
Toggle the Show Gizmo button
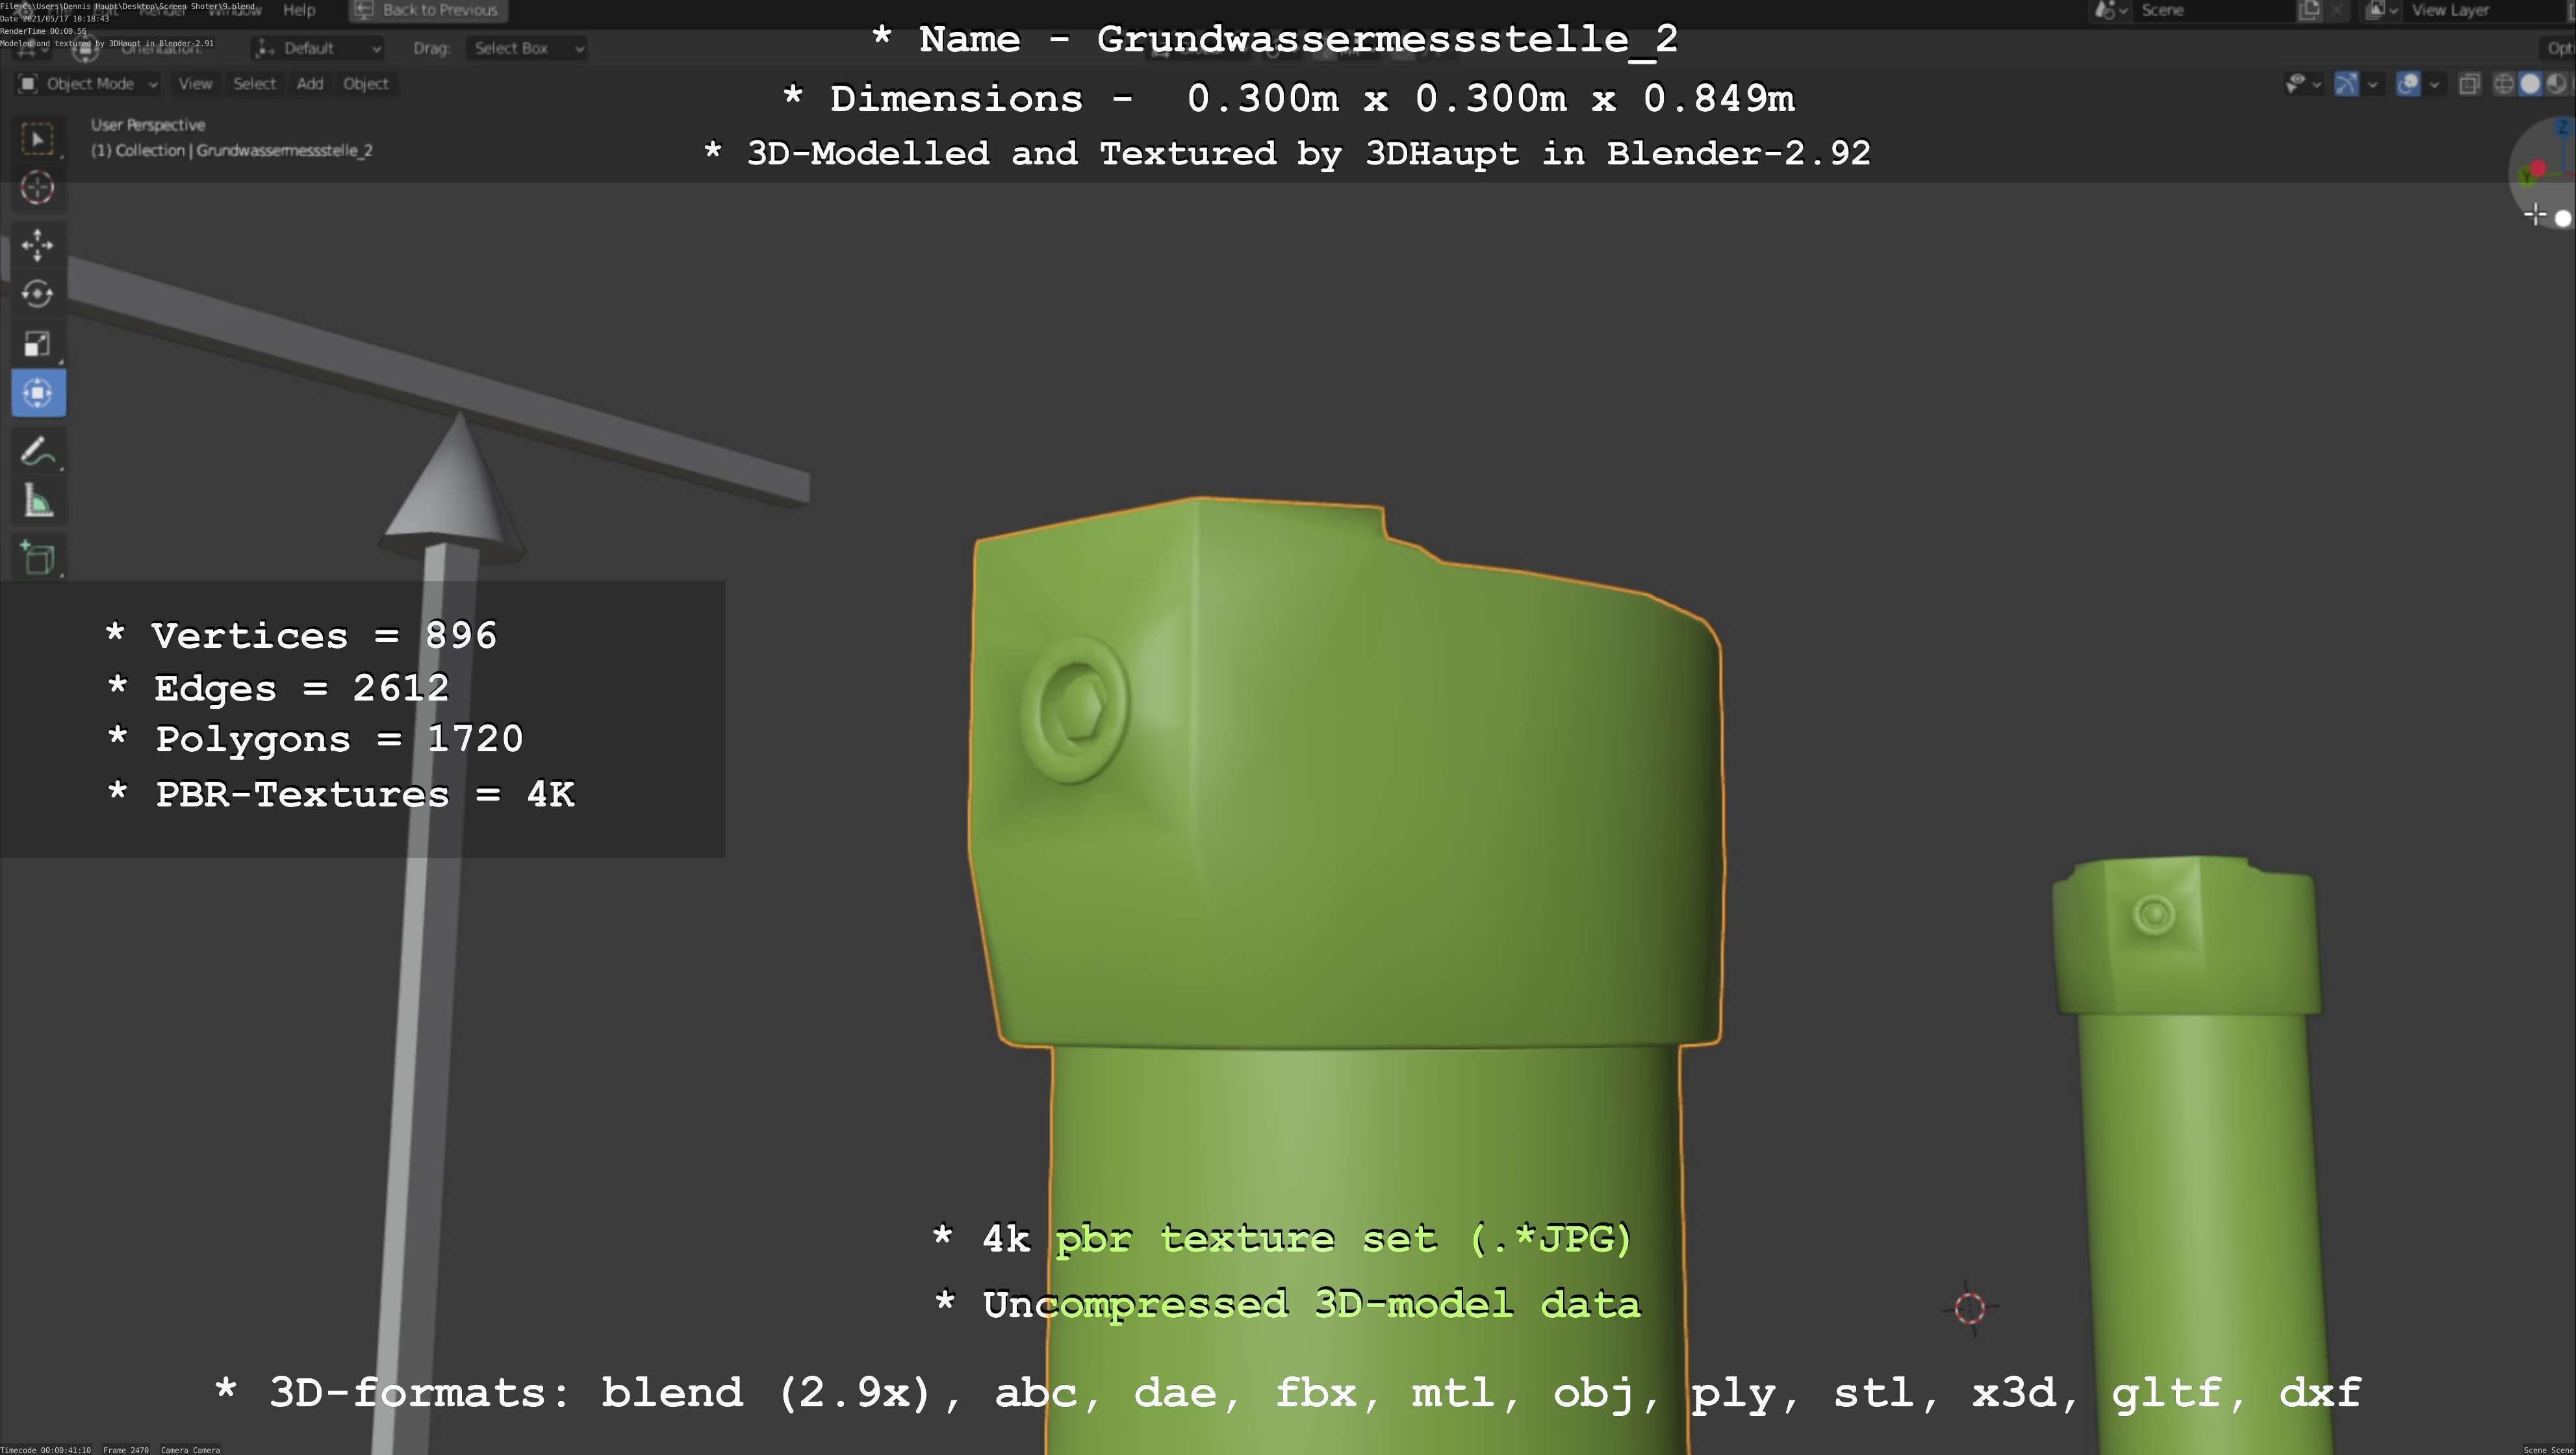coord(2346,84)
